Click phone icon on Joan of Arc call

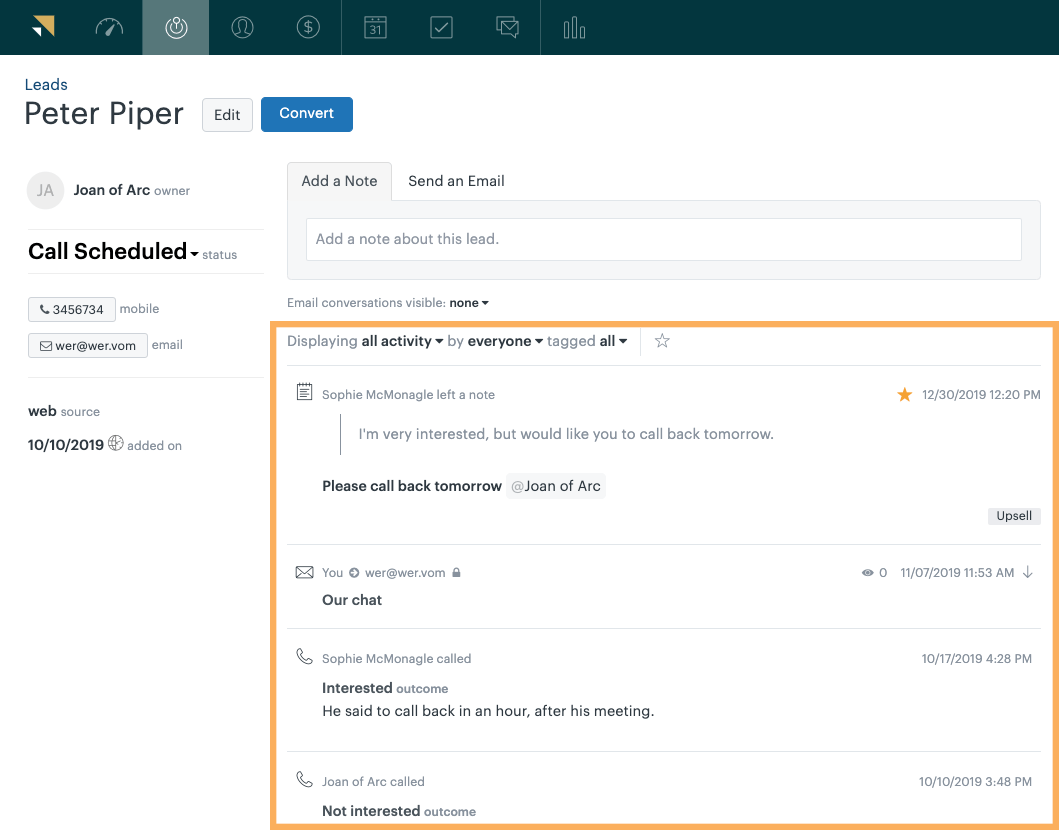(x=305, y=779)
